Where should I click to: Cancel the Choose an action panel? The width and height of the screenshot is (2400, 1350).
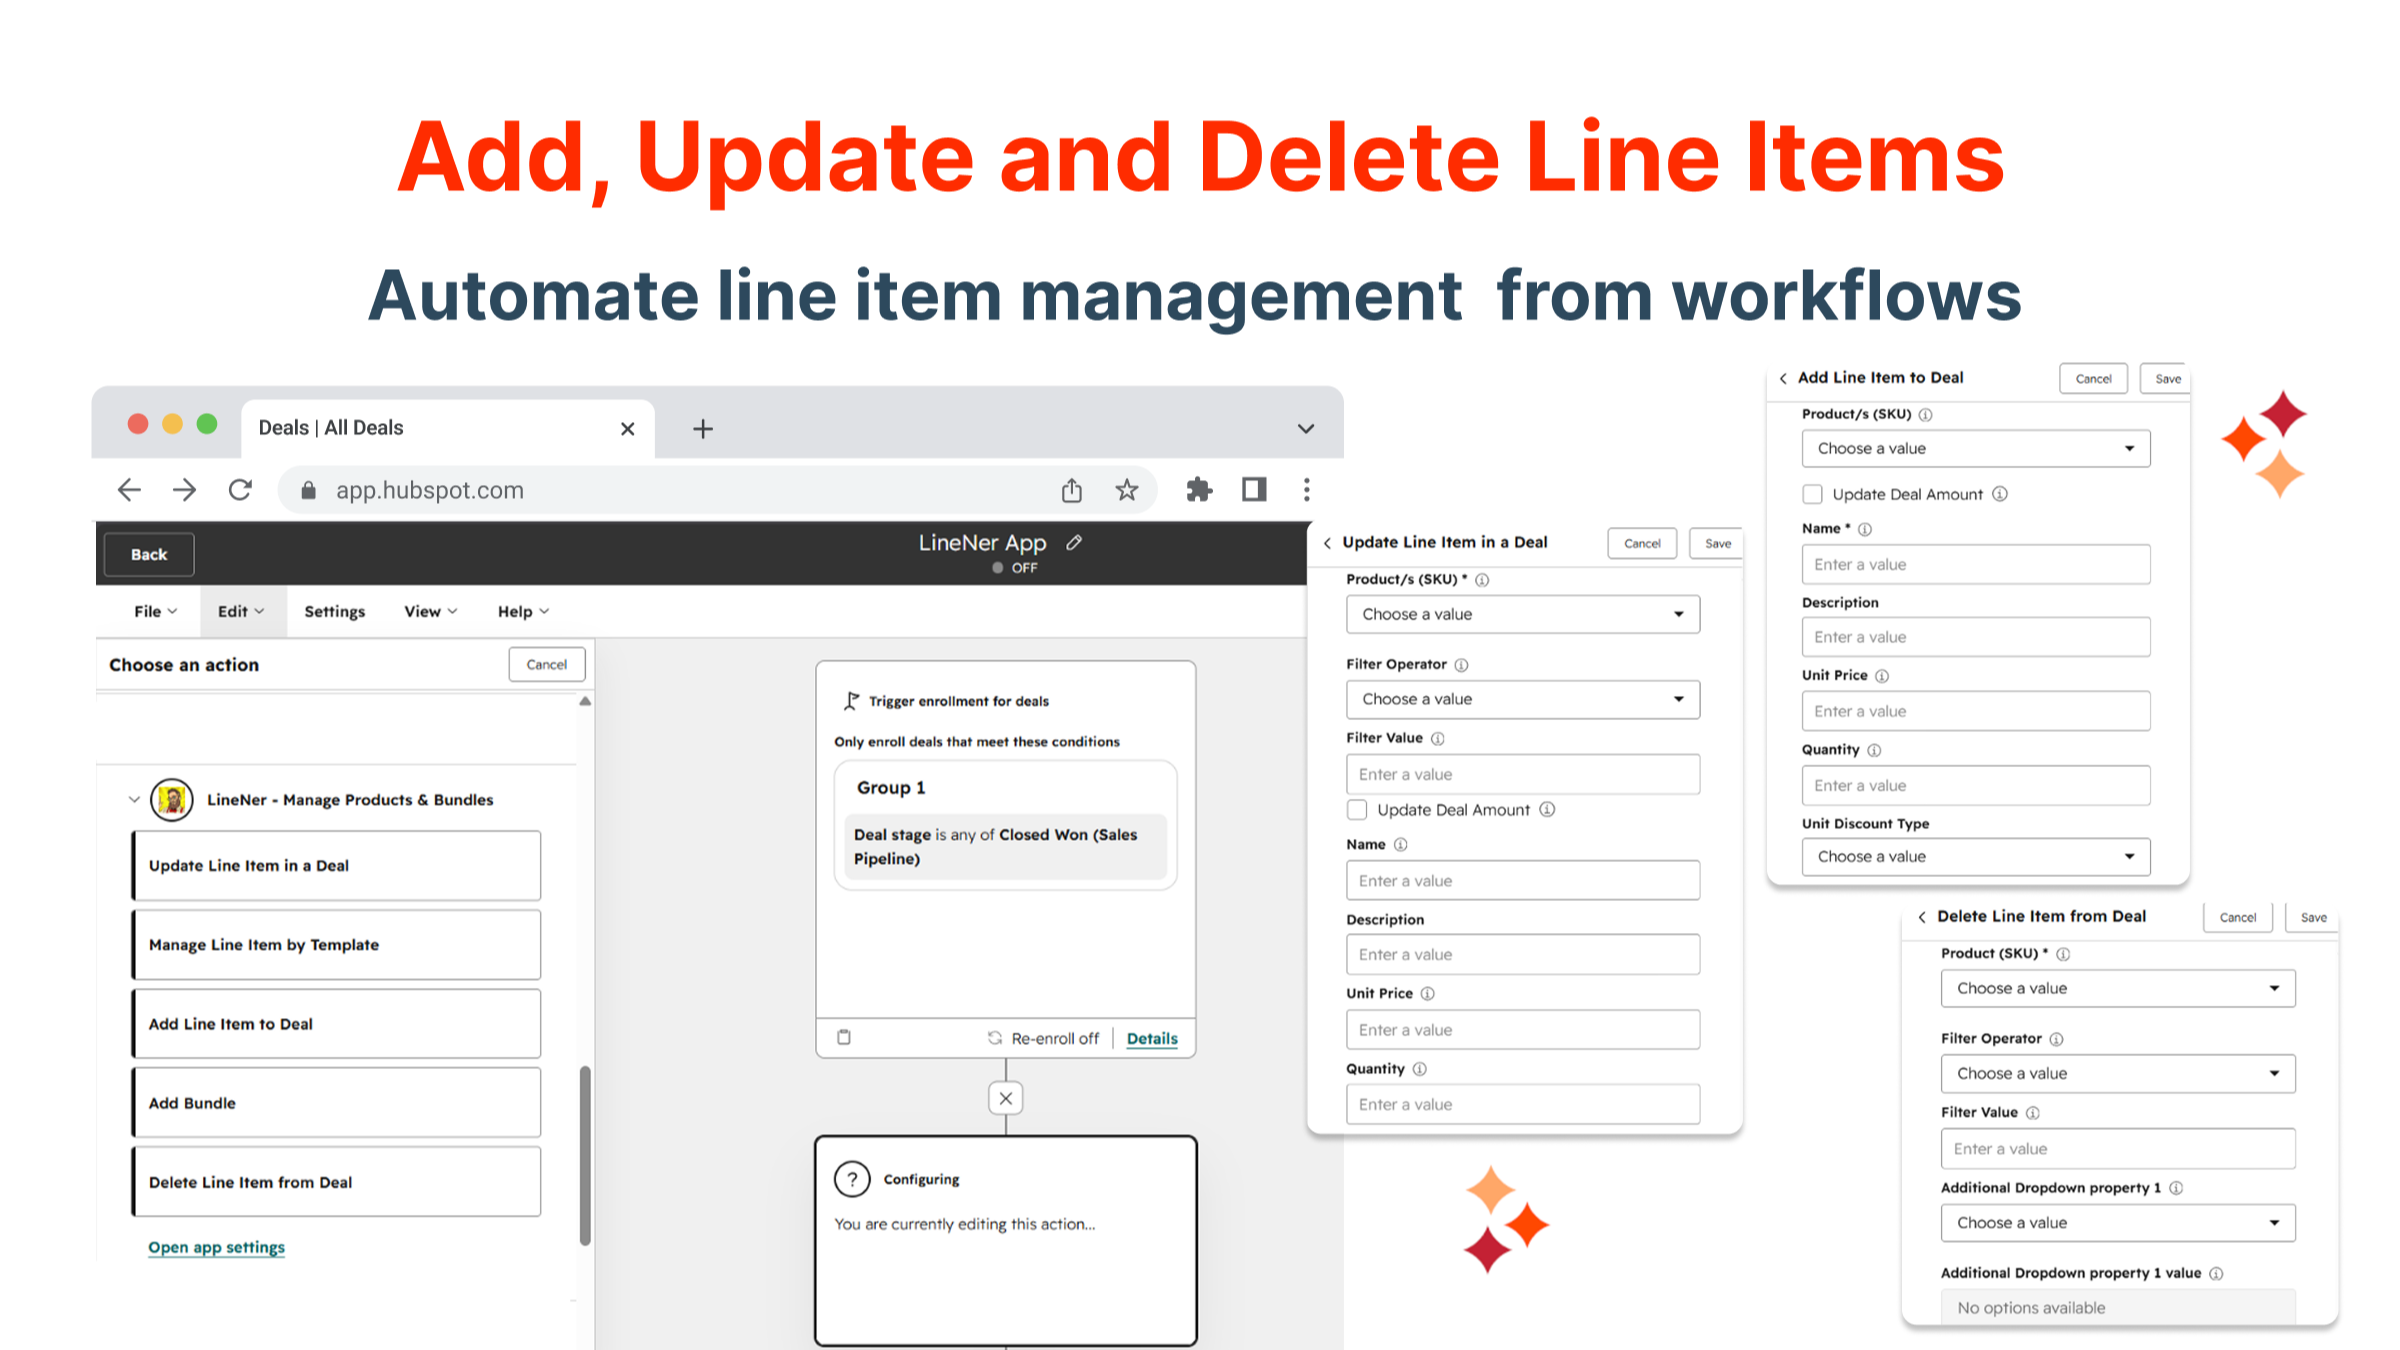click(547, 664)
